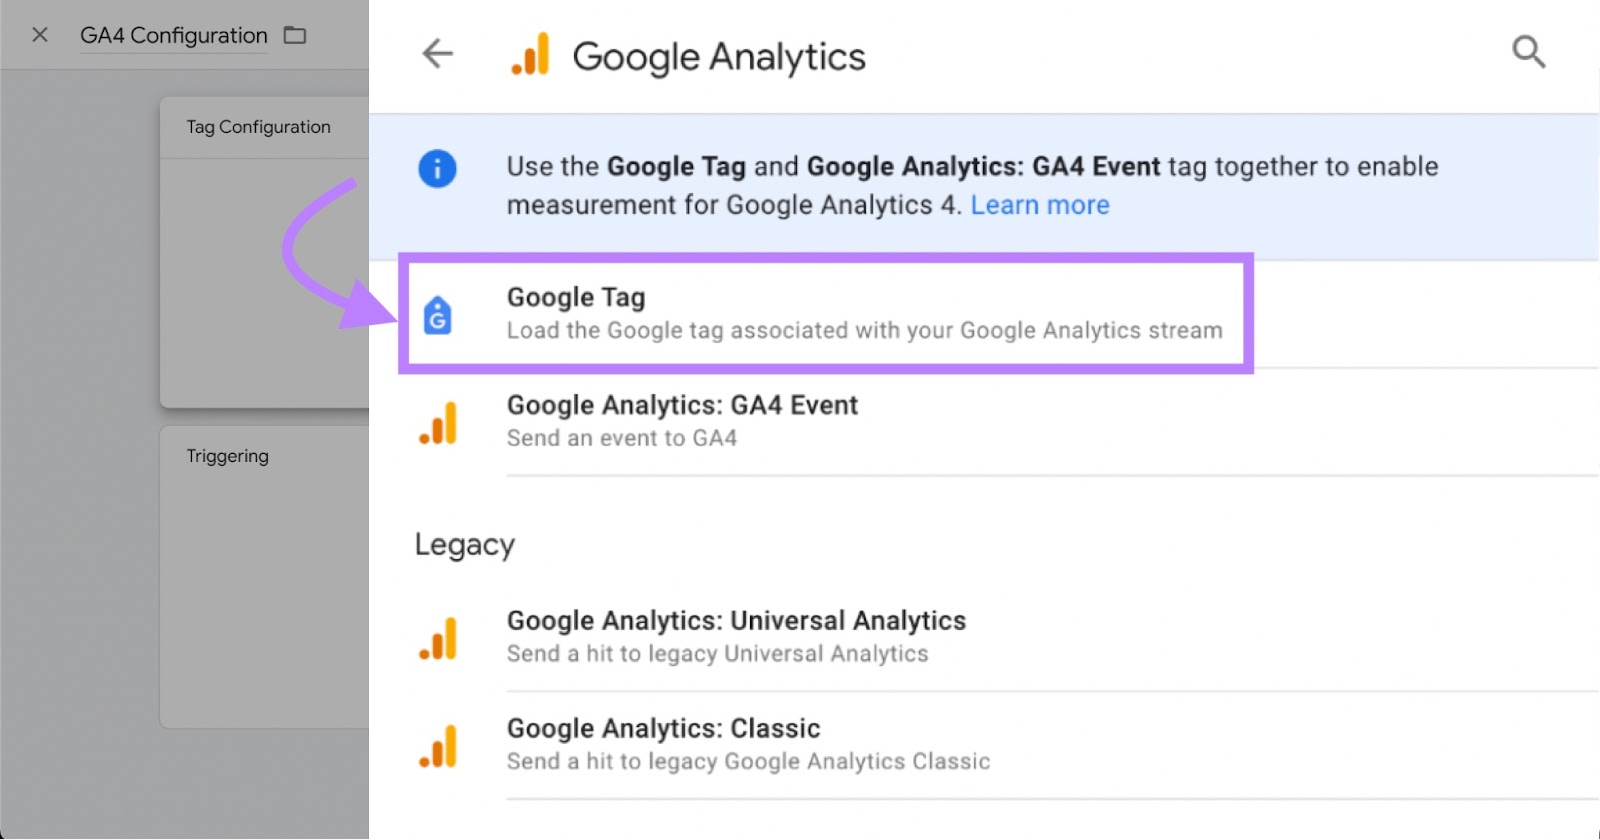Select the legacy Google Analytics: Classic tag
Image resolution: width=1600 pixels, height=840 pixels.
(x=662, y=728)
